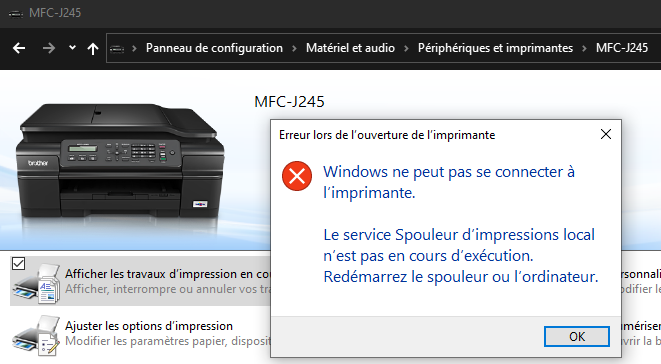Go up one folder level
Viewport: 661px width, 364px height.
[93, 49]
